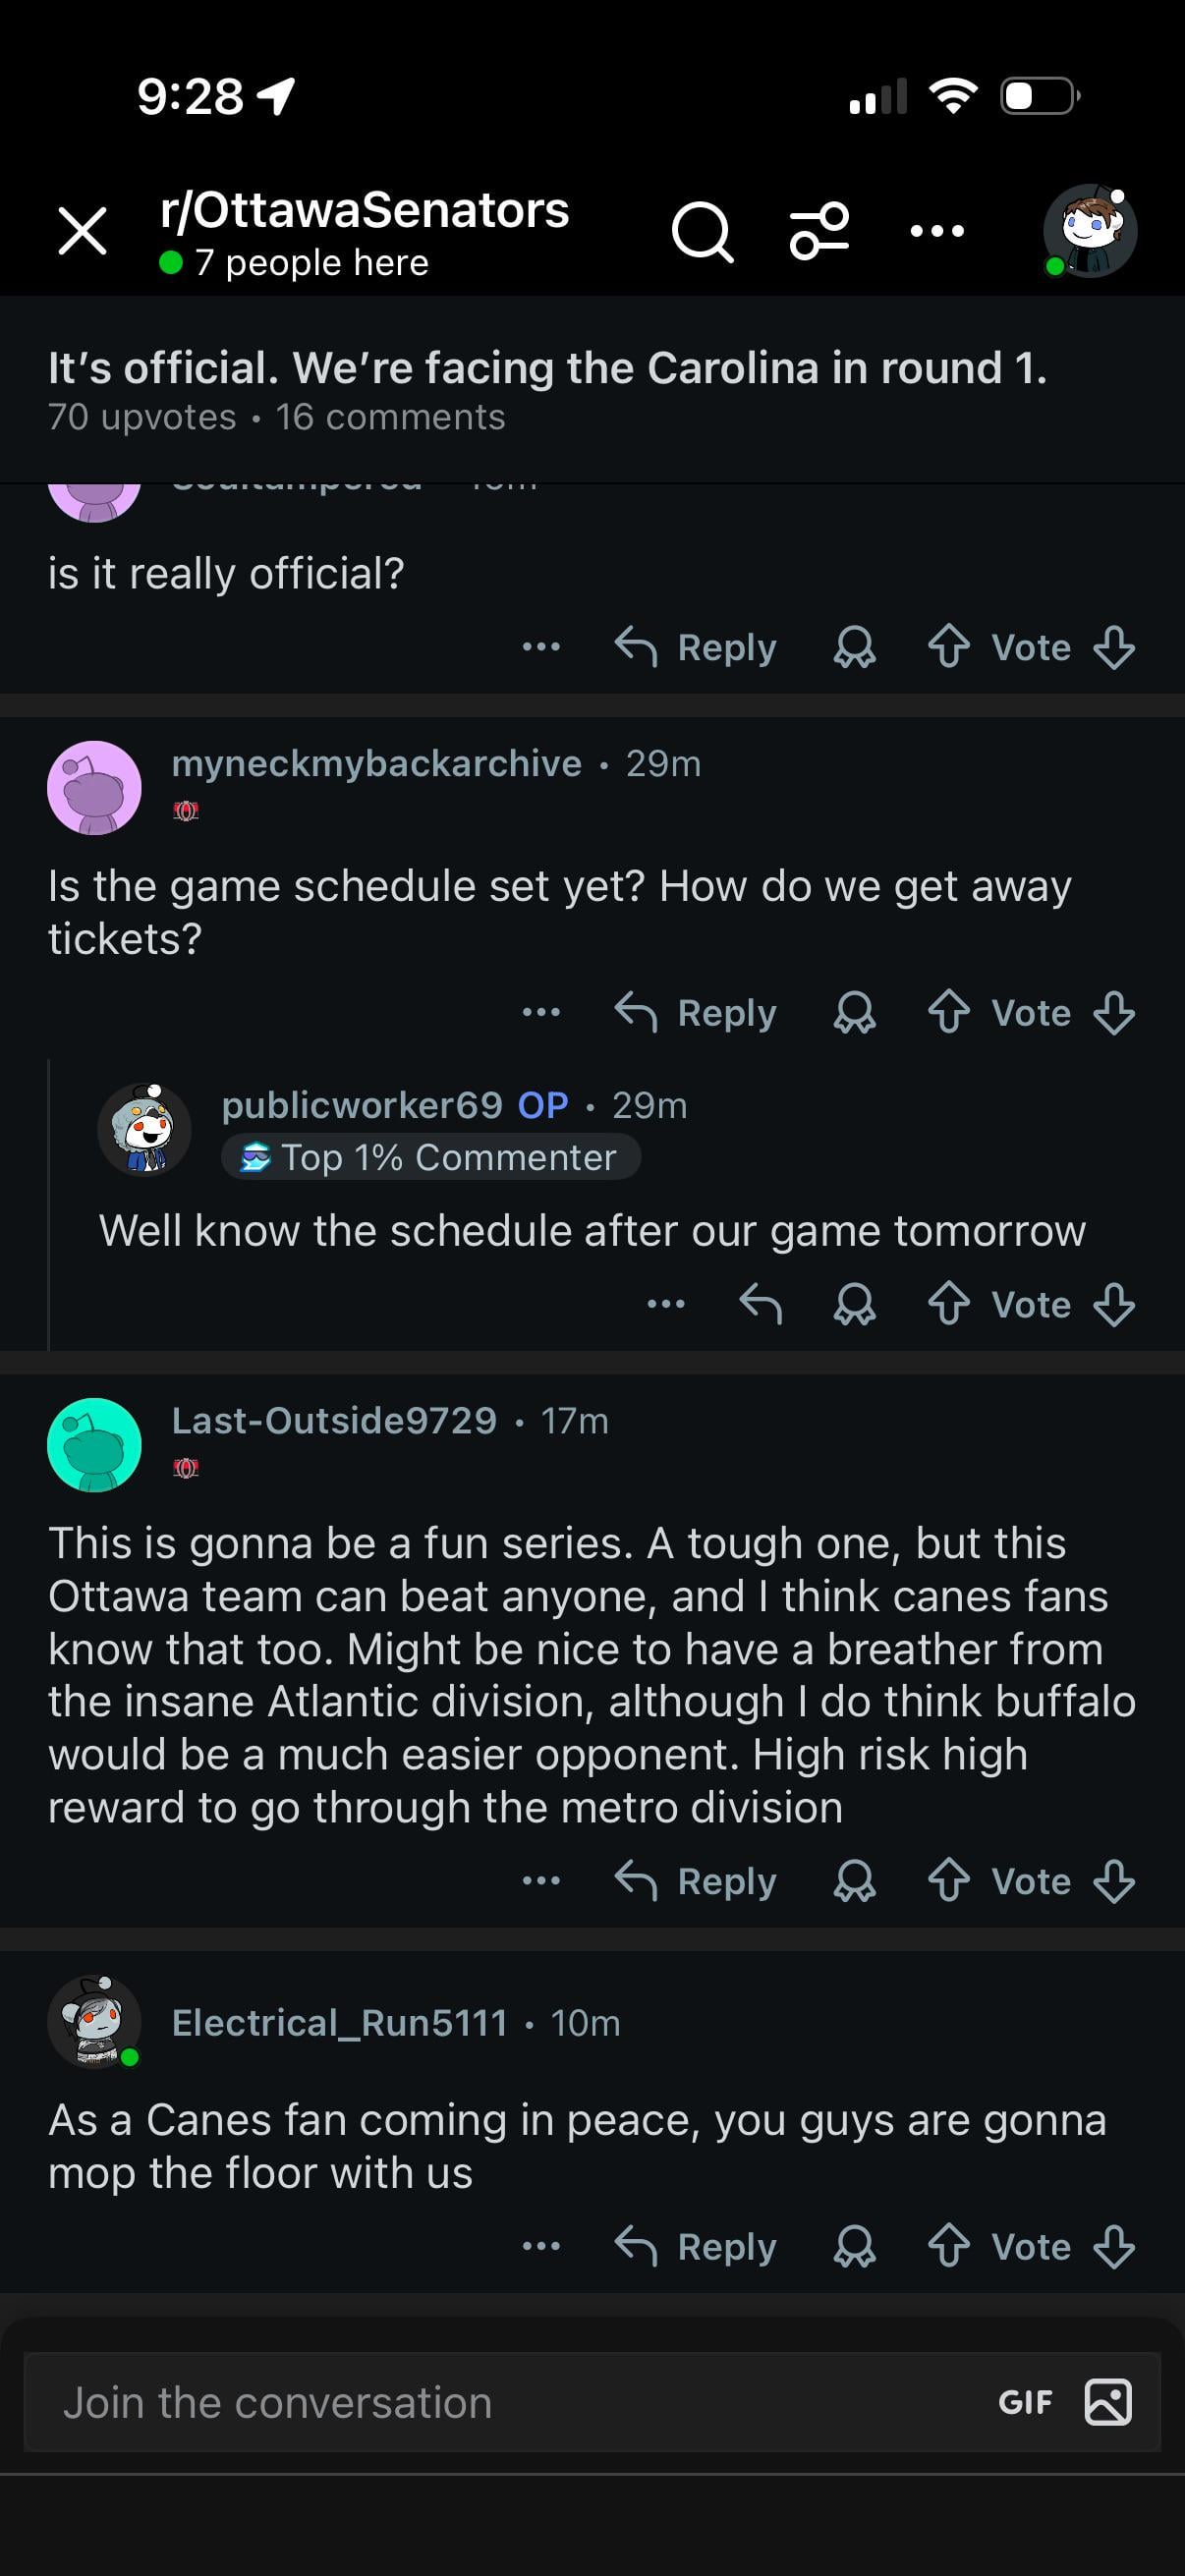Tap the reply arrow on publicworker69's comment
This screenshot has width=1185, height=2576.
tap(760, 1304)
